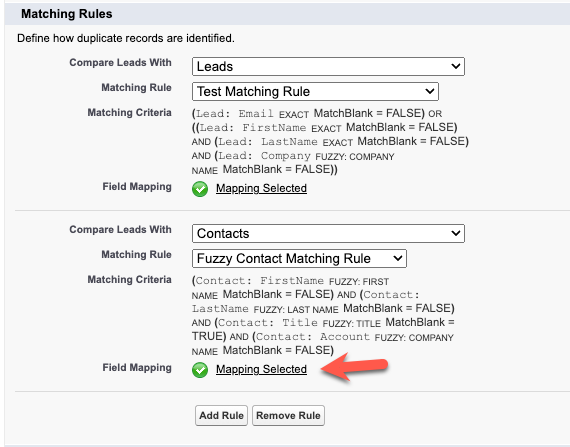Open the Contacts comparison object dropdown
570x447 pixels.
click(x=328, y=233)
